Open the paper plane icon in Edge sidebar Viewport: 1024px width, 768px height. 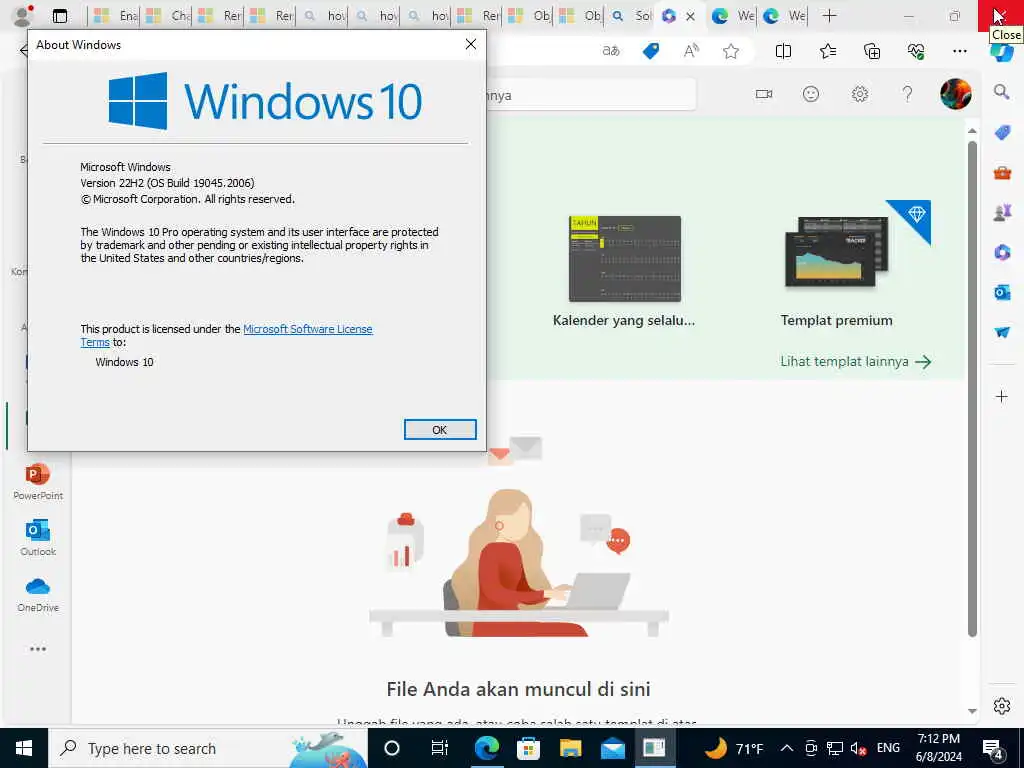tap(1002, 332)
